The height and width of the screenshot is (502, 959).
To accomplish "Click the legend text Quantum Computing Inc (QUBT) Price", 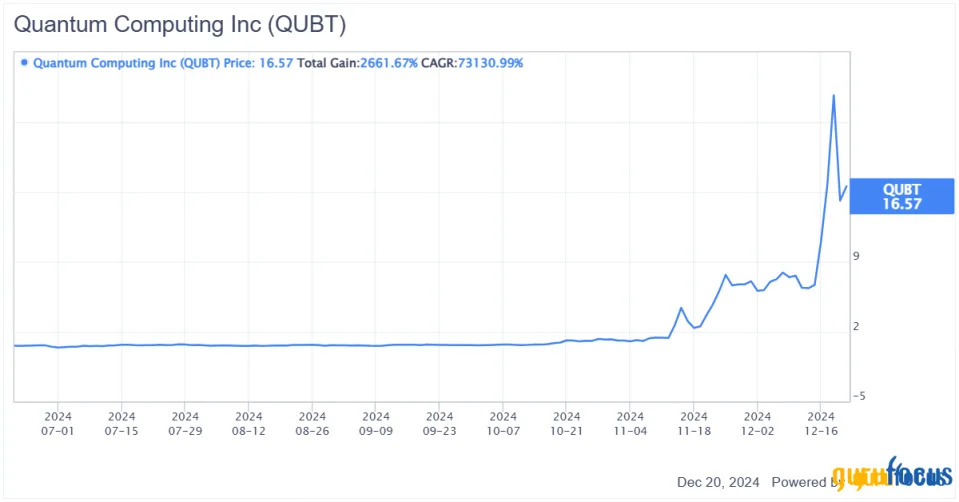I will (x=144, y=63).
